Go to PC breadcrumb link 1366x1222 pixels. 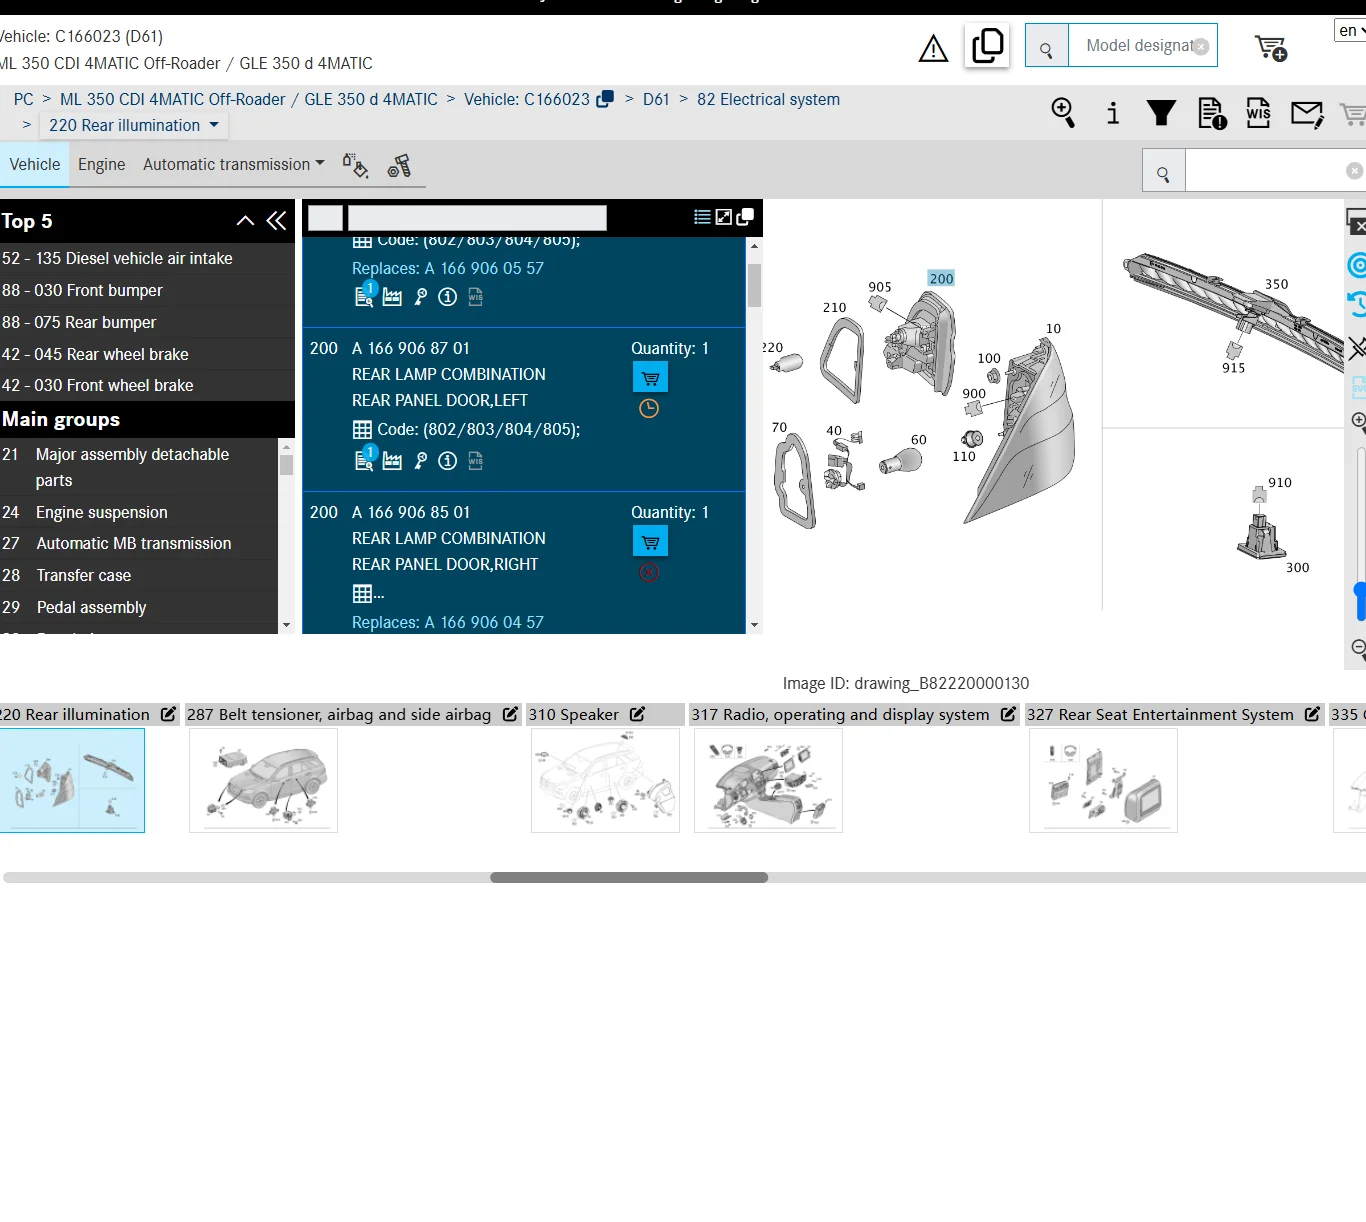click(x=24, y=99)
